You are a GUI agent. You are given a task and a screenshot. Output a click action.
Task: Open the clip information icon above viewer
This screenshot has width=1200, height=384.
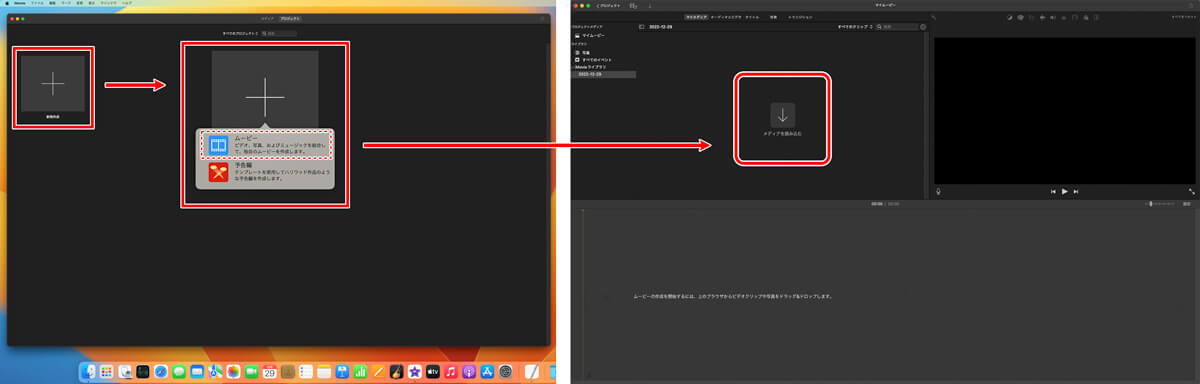tap(1096, 18)
